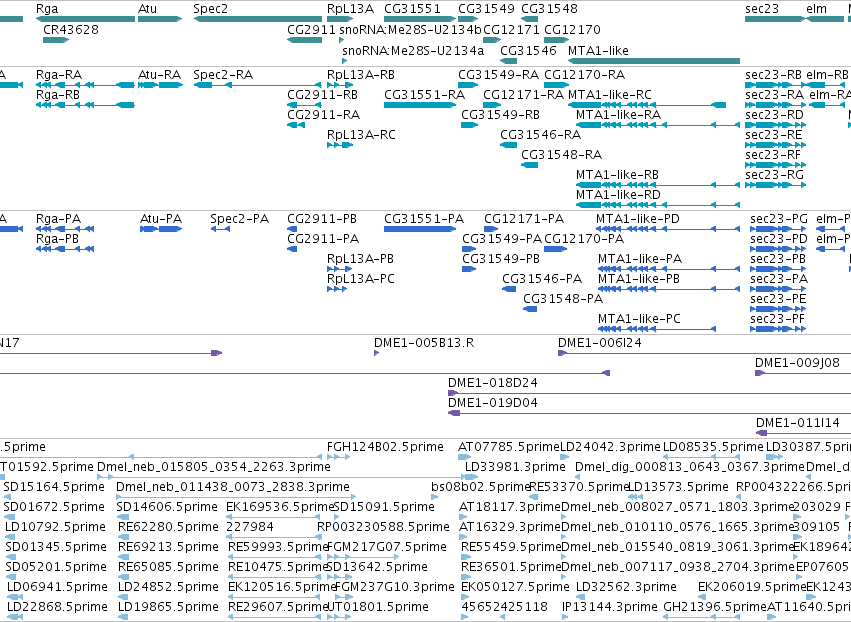
Task: Click the CG12171-PA protein label
Action: click(x=524, y=218)
